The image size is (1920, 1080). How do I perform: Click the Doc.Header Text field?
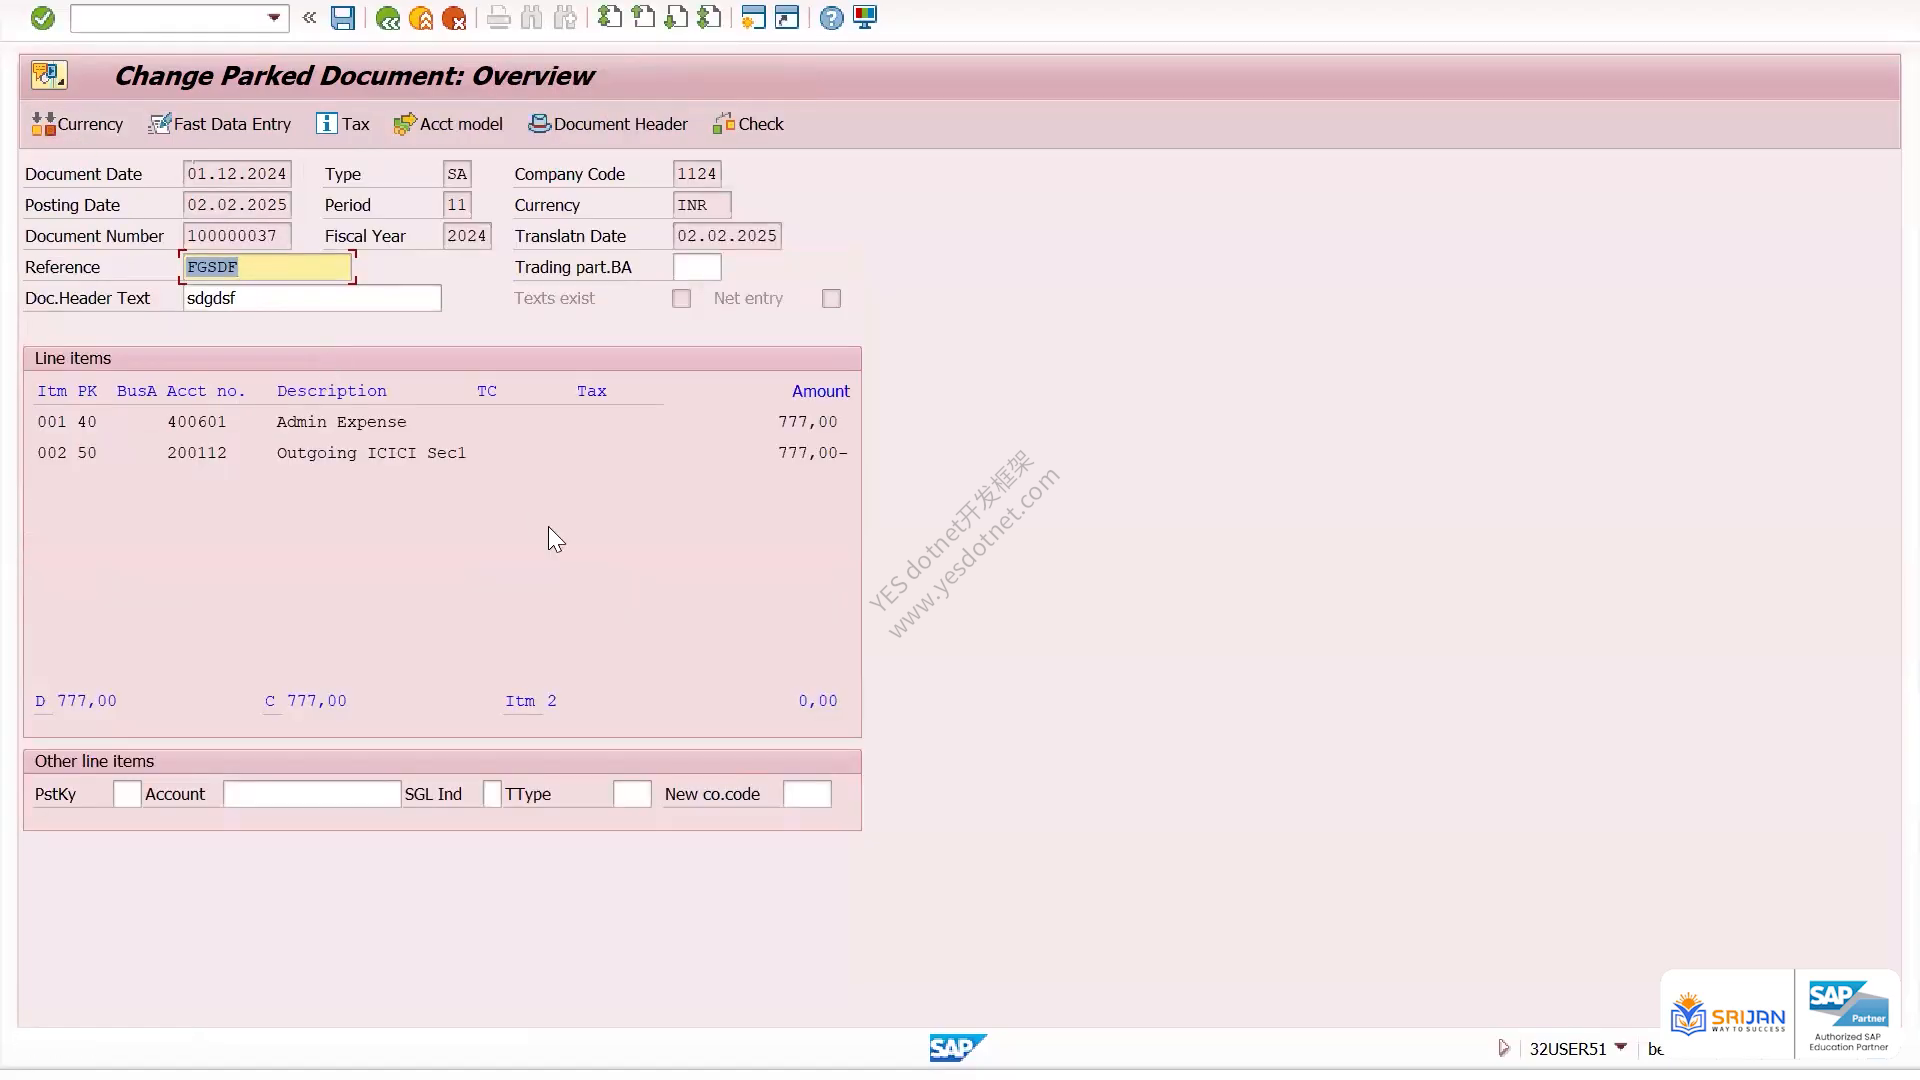[x=312, y=298]
